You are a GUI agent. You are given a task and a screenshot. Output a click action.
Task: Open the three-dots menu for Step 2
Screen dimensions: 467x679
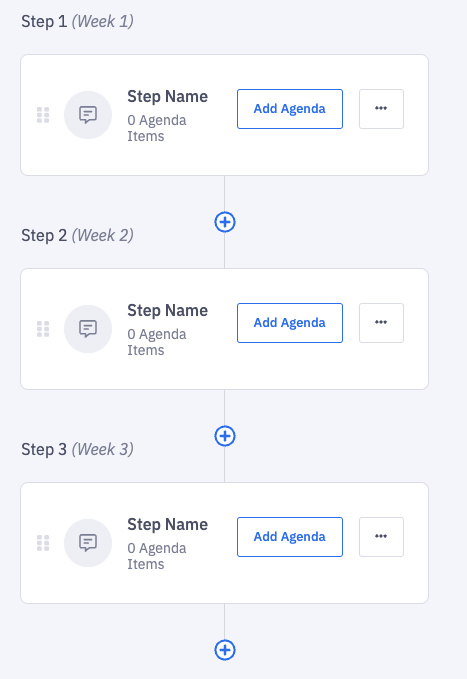[381, 323]
